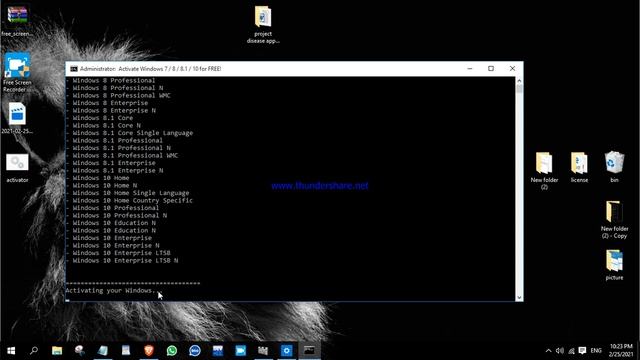Select the license folder icon
This screenshot has width=640, height=360.
(x=579, y=167)
